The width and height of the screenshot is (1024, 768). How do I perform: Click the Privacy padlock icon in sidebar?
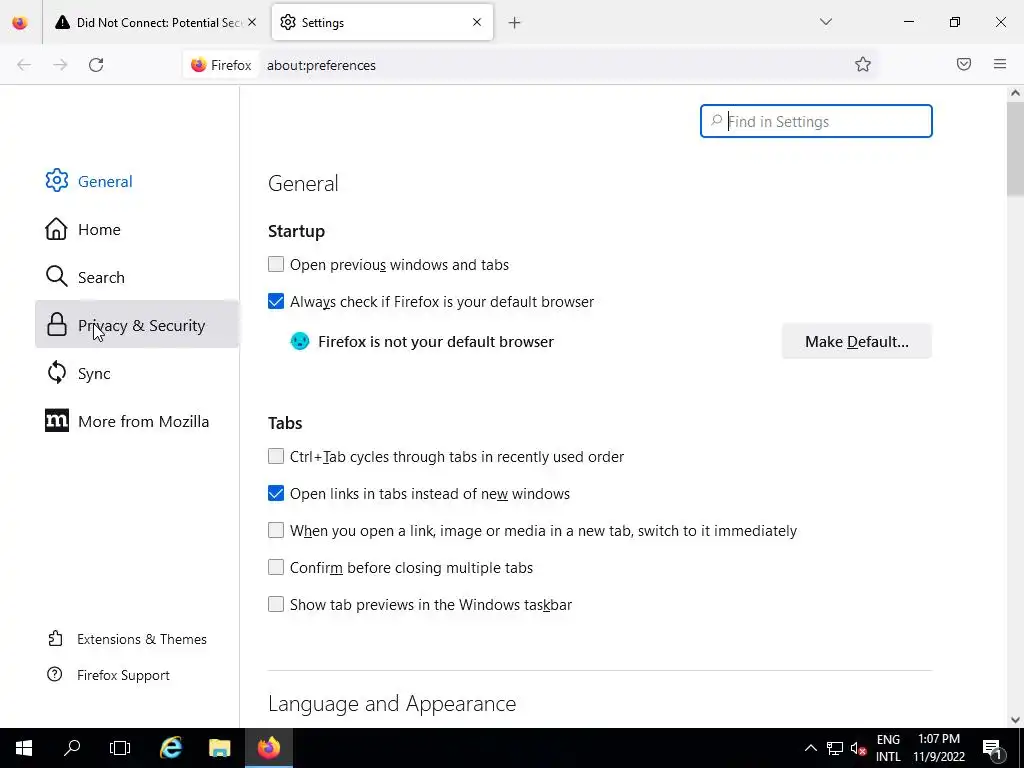point(57,325)
